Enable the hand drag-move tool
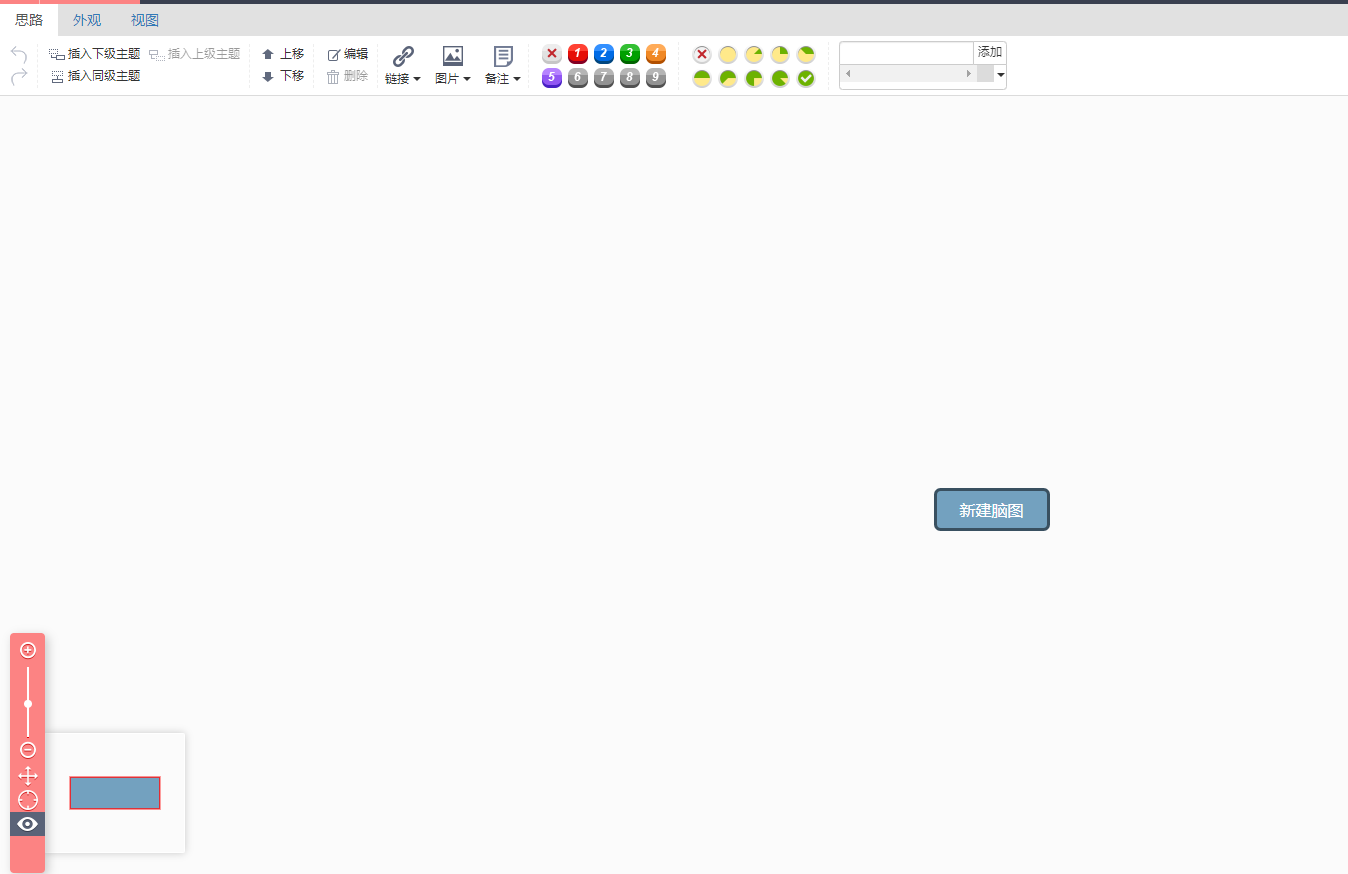Image resolution: width=1348 pixels, height=874 pixels. point(28,775)
